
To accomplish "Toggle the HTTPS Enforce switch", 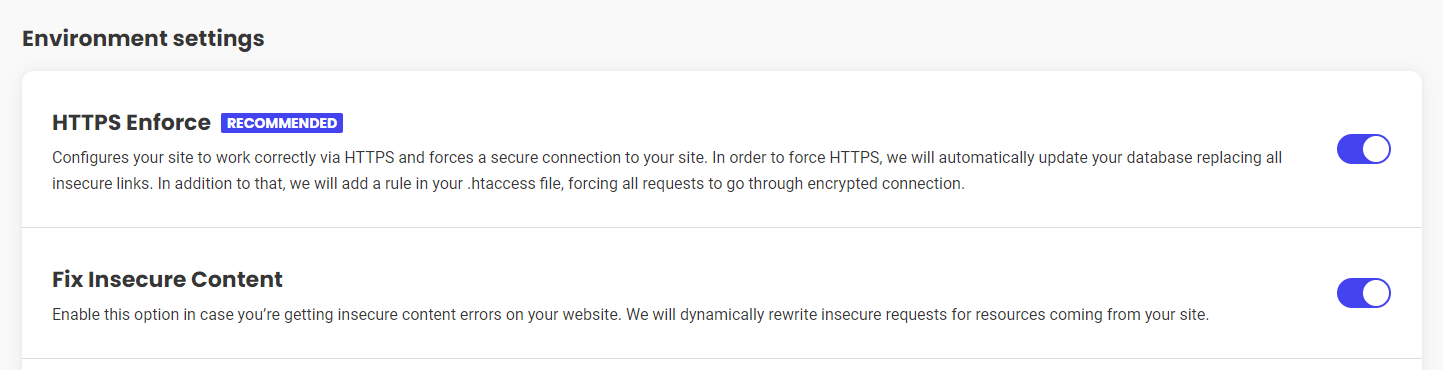I will [1364, 149].
